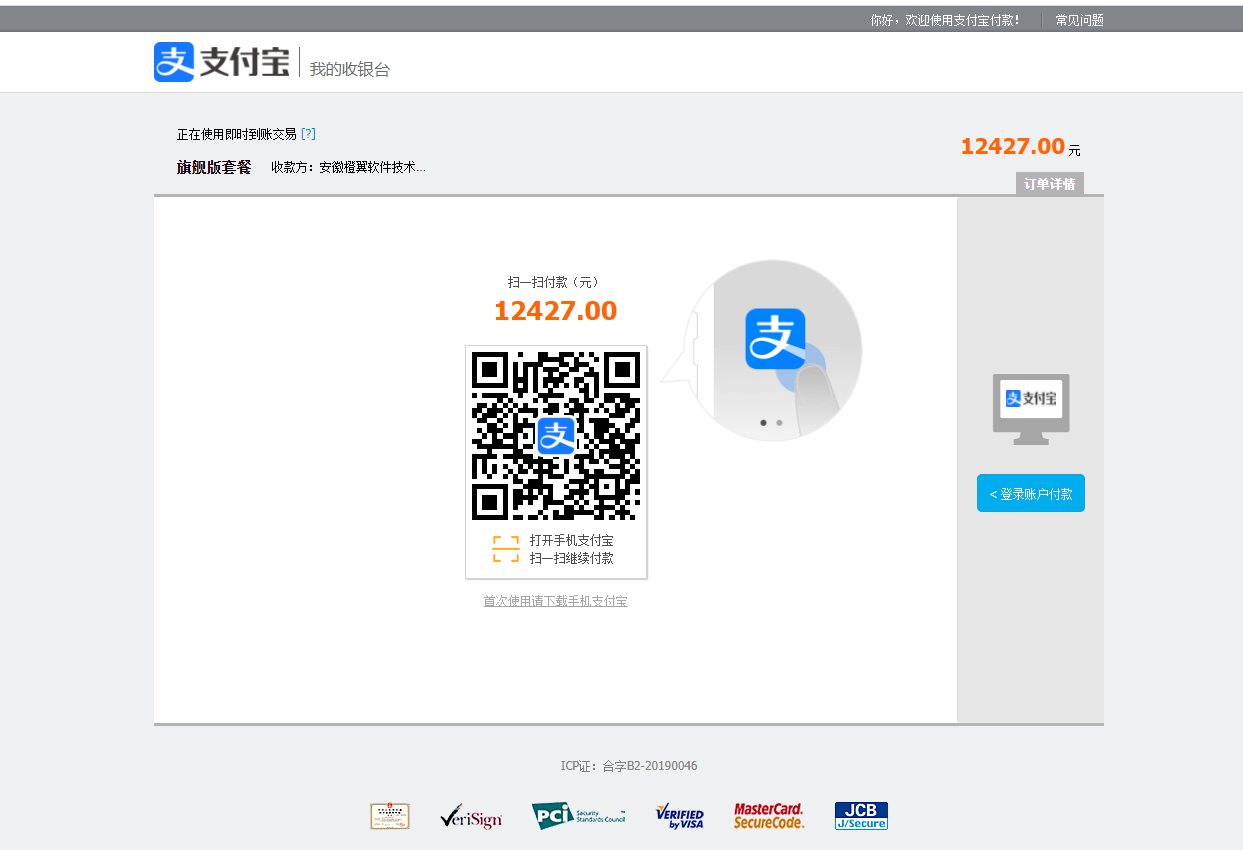Click the Alipay icon inside the QR code
The width and height of the screenshot is (1243, 850).
(x=556, y=436)
